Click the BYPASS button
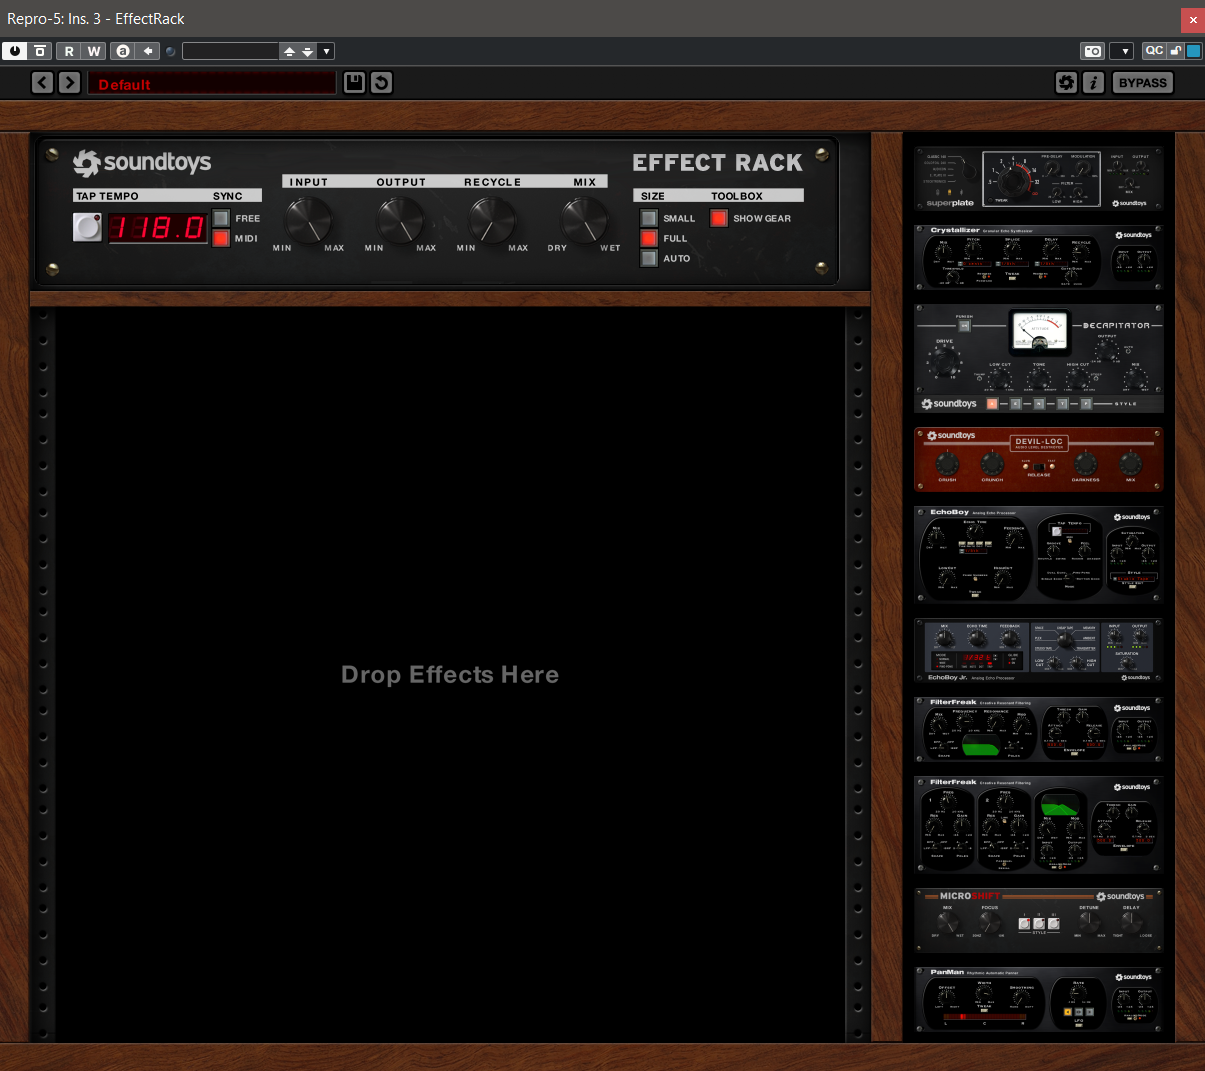 pos(1143,83)
